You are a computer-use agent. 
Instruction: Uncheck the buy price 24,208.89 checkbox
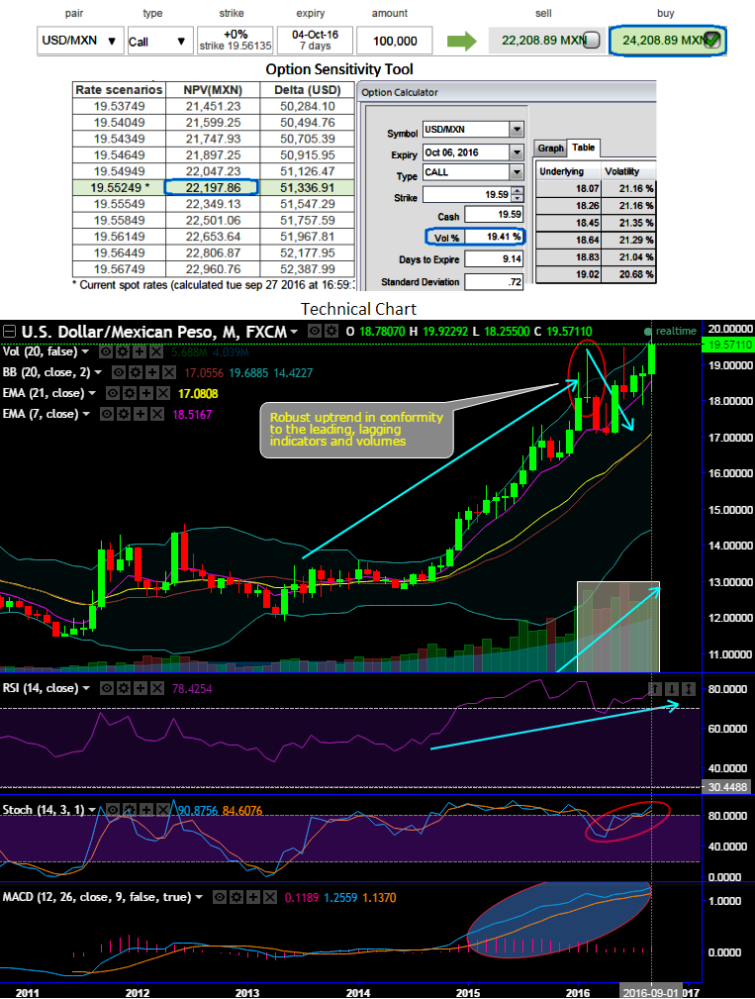tap(712, 41)
